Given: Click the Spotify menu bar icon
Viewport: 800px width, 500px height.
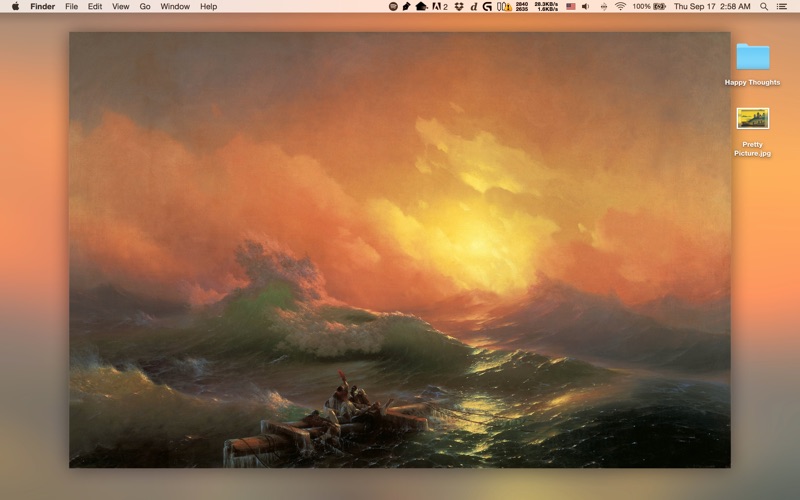Looking at the screenshot, I should click(393, 7).
